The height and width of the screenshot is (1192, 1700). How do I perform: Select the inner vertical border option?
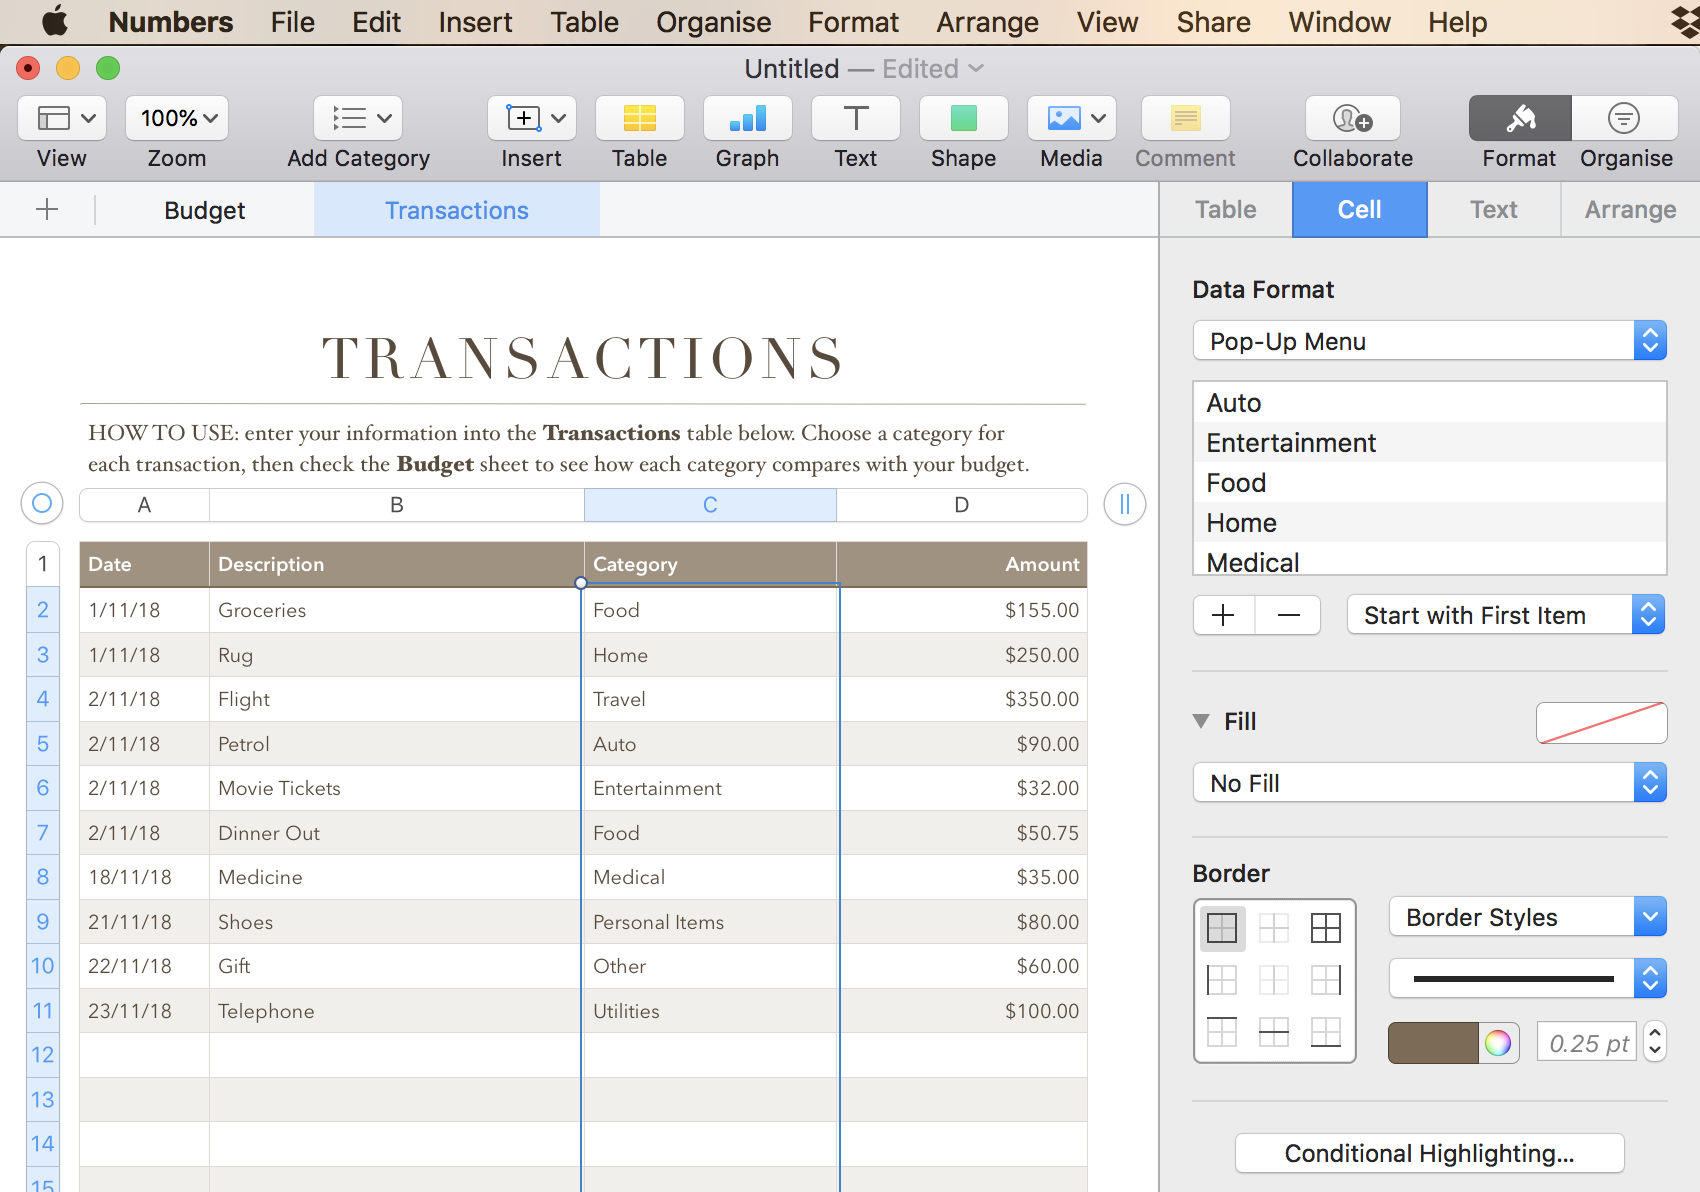click(1274, 980)
